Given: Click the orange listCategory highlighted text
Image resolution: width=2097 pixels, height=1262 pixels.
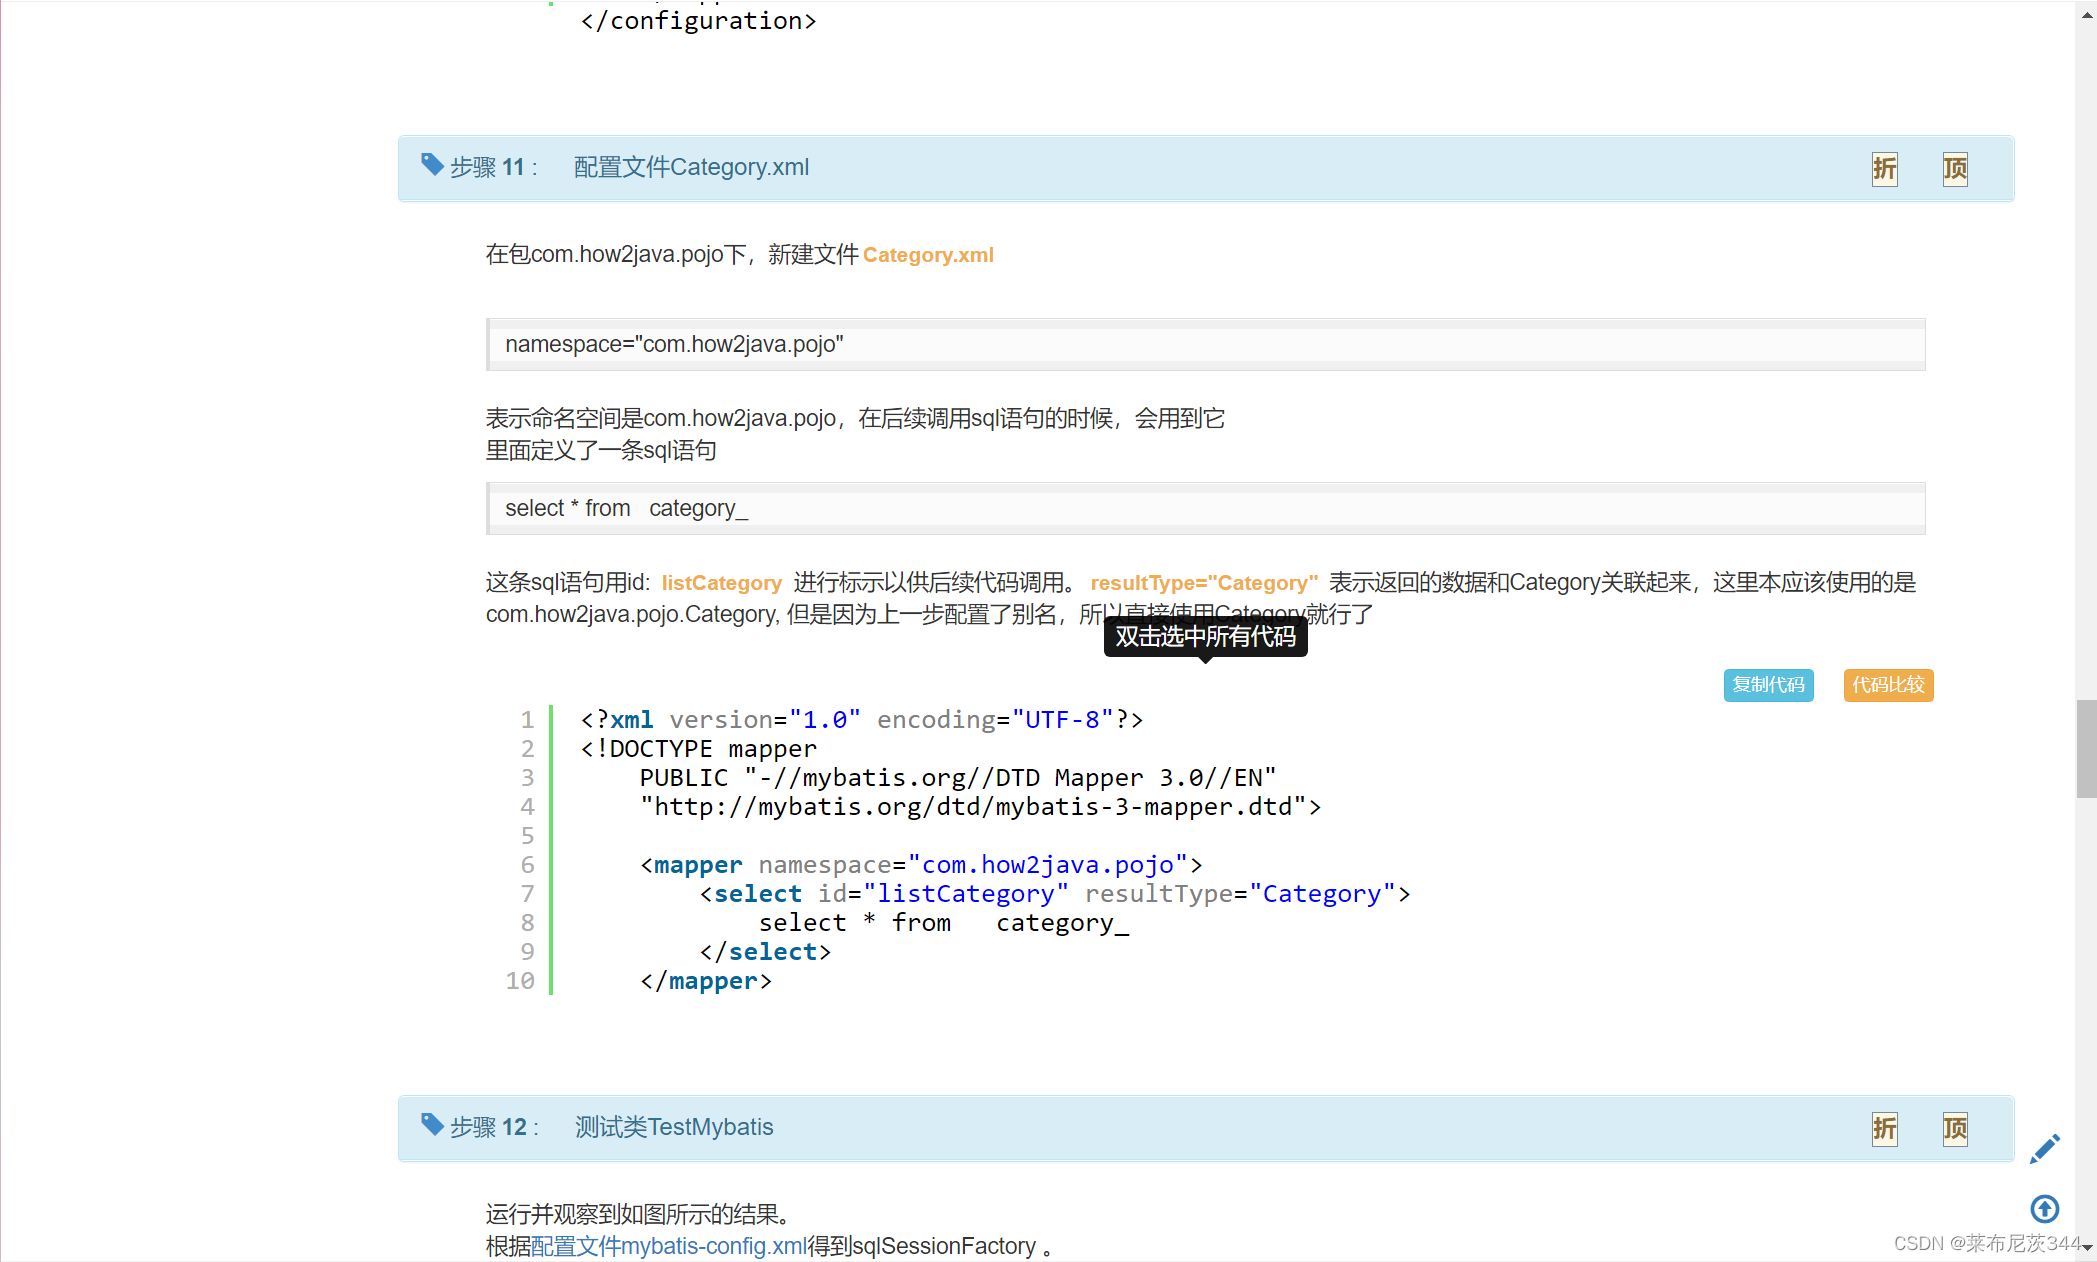Looking at the screenshot, I should point(721,583).
